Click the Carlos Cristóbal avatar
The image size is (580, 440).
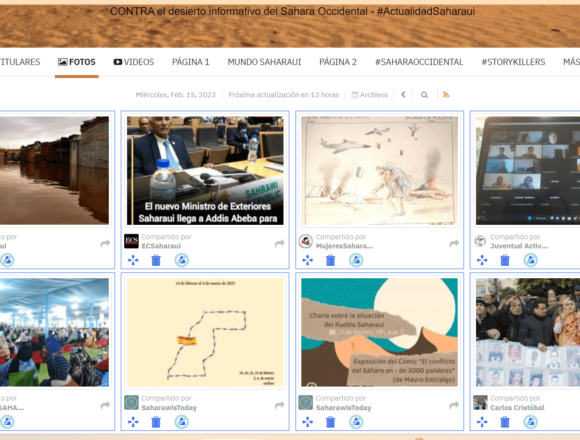(x=480, y=403)
